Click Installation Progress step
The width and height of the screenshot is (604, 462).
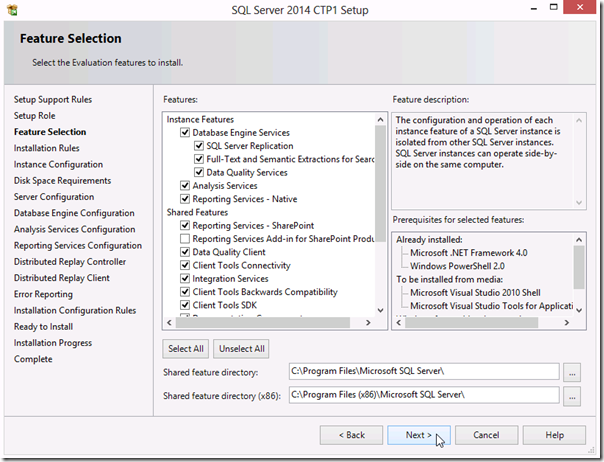(53, 343)
